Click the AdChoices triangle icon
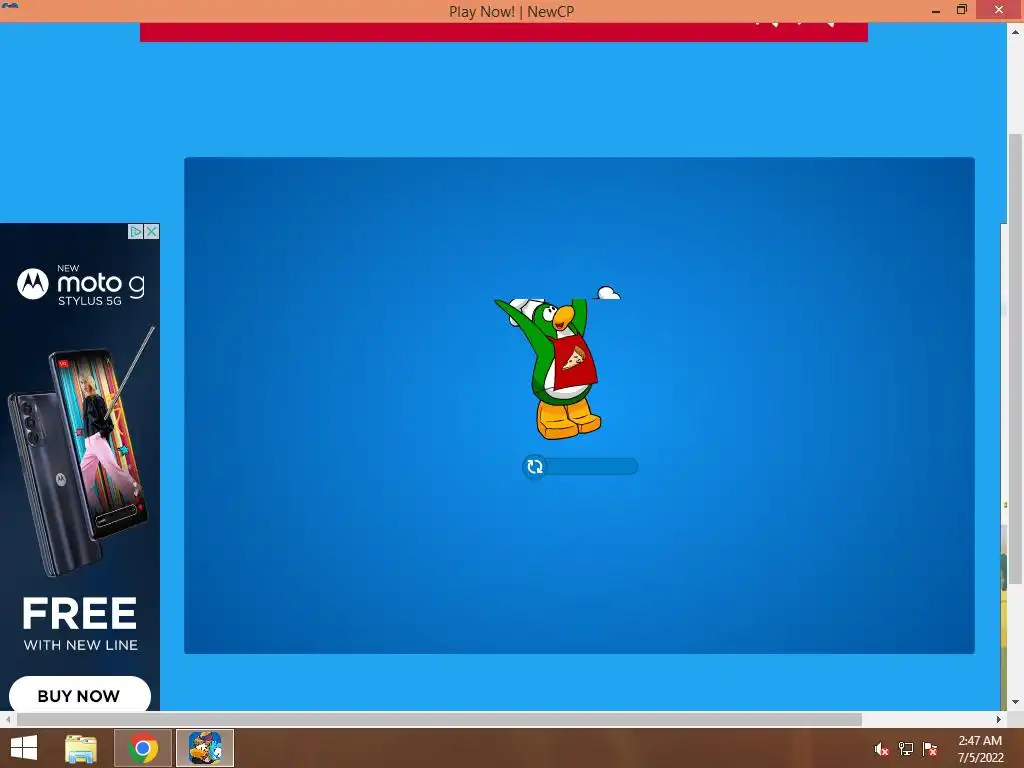Viewport: 1024px width, 768px height. point(136,231)
